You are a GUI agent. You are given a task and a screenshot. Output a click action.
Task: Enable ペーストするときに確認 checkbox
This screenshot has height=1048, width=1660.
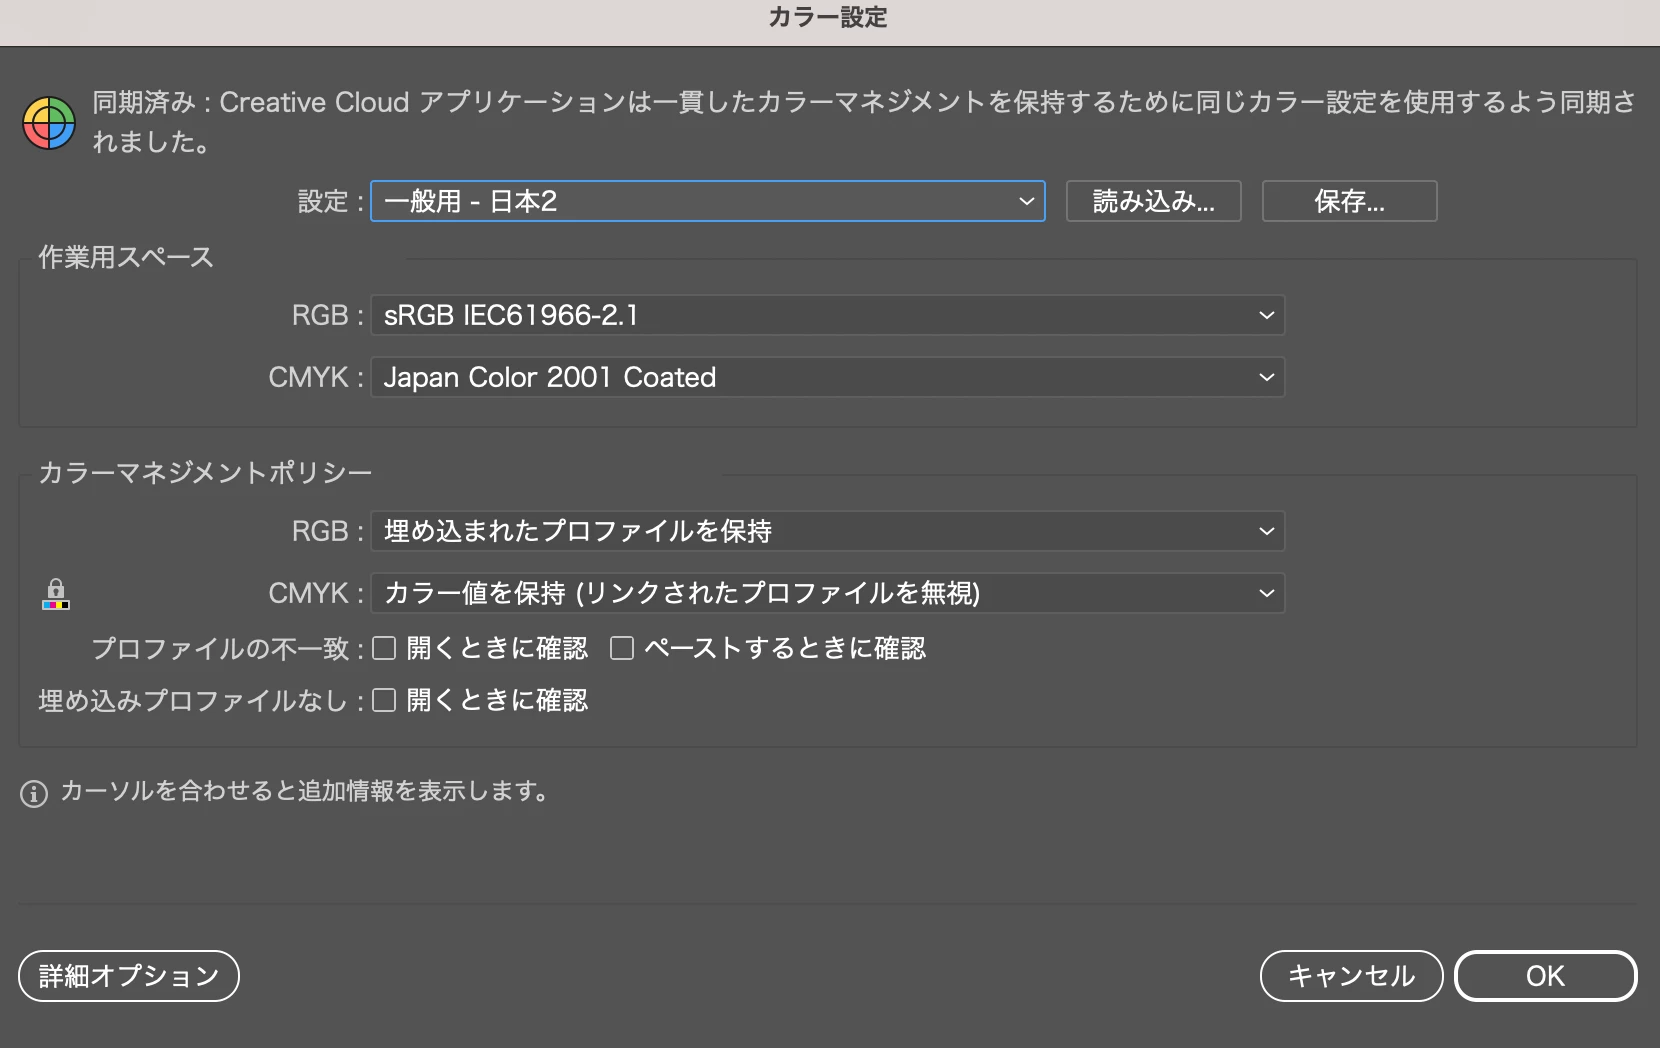point(622,648)
